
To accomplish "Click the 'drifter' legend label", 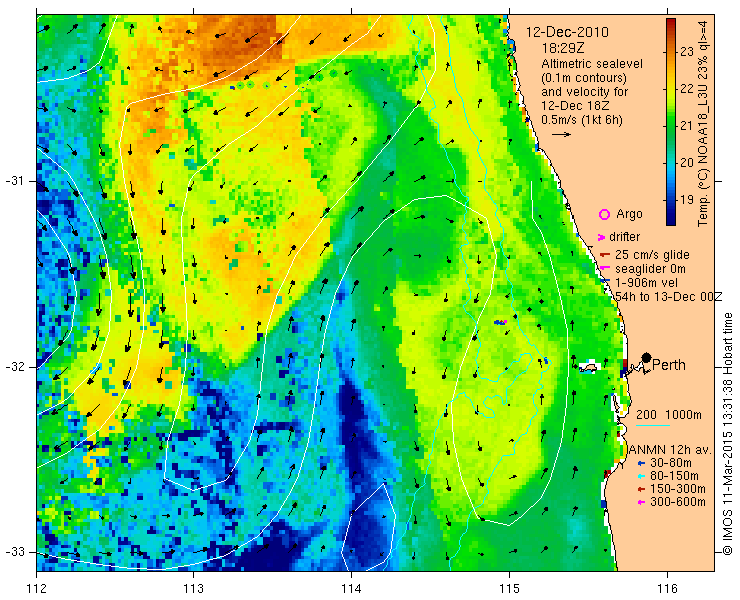I will 624,237.
